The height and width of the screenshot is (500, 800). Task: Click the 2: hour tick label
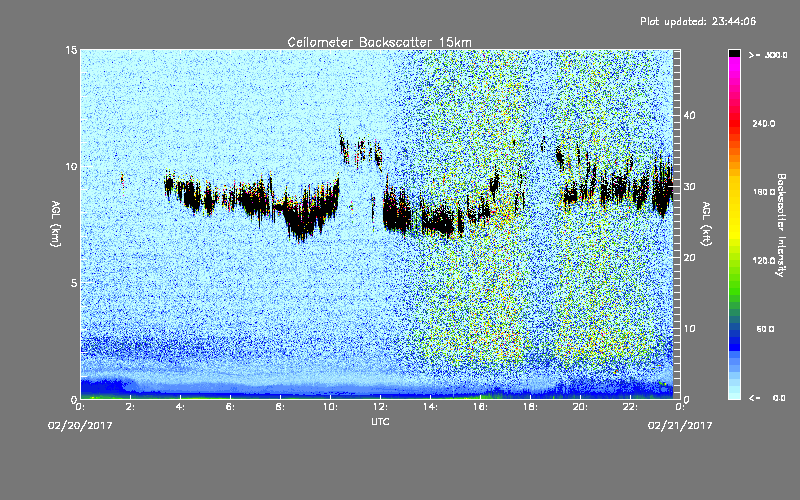[x=130, y=407]
